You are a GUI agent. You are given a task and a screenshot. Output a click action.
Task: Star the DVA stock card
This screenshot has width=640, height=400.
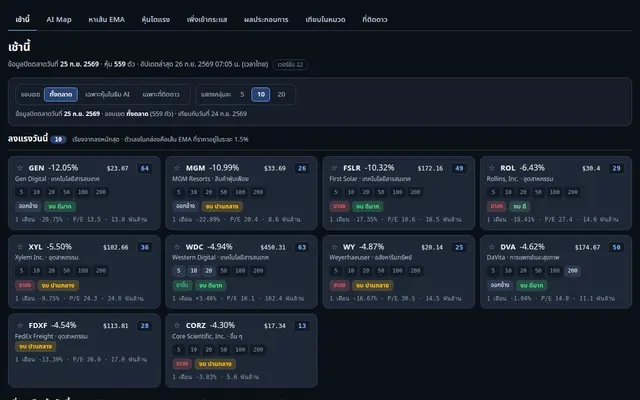[491, 247]
